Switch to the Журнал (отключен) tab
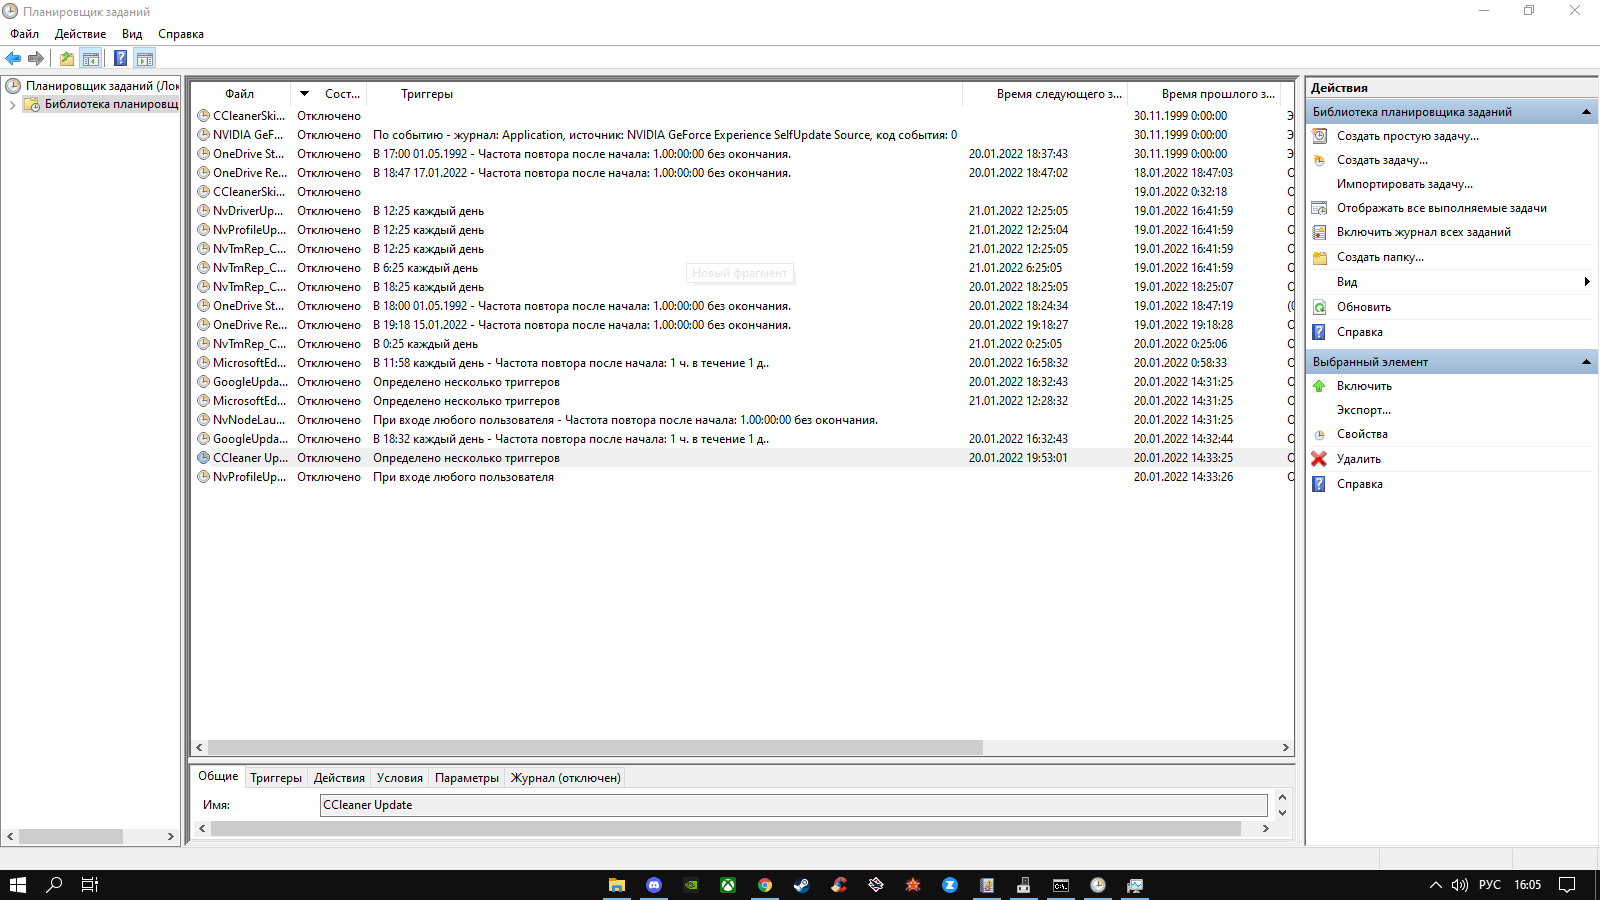This screenshot has height=900, width=1600. [566, 778]
